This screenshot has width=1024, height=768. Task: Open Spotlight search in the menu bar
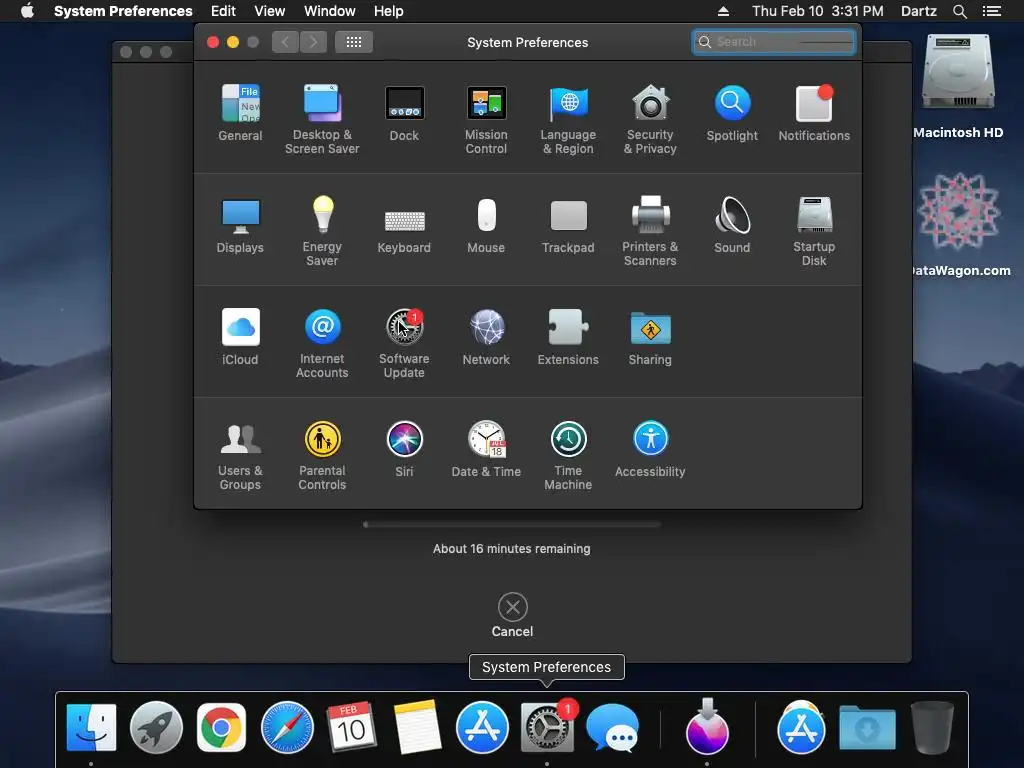click(959, 11)
